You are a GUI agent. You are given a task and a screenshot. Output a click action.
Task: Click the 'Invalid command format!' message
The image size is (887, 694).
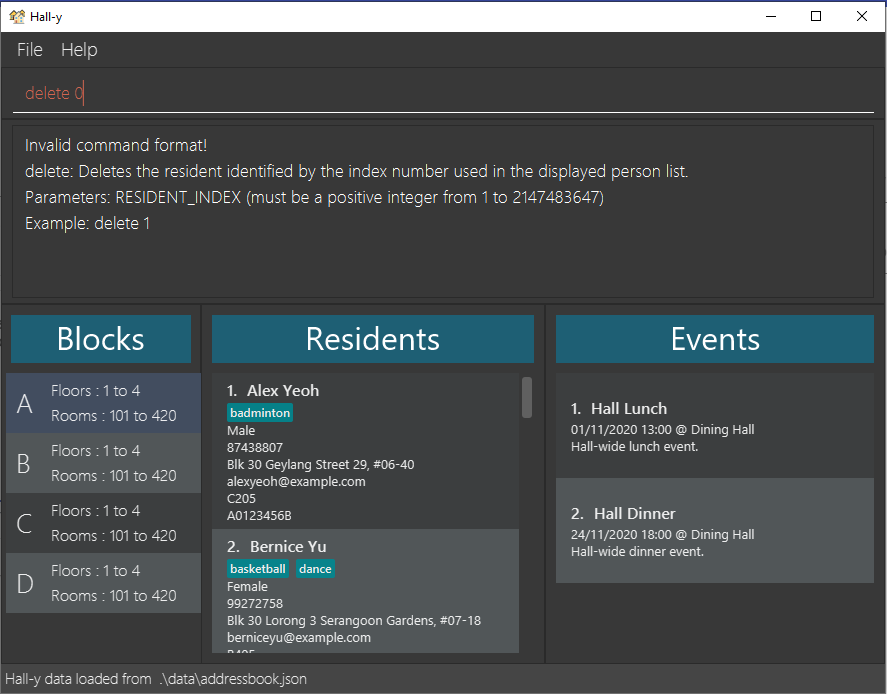coord(116,145)
